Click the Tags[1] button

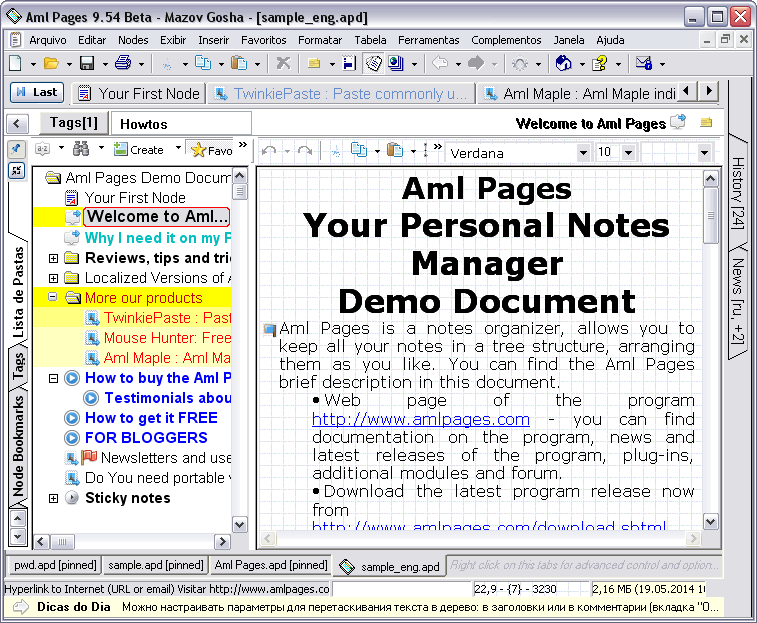pyautogui.click(x=73, y=123)
